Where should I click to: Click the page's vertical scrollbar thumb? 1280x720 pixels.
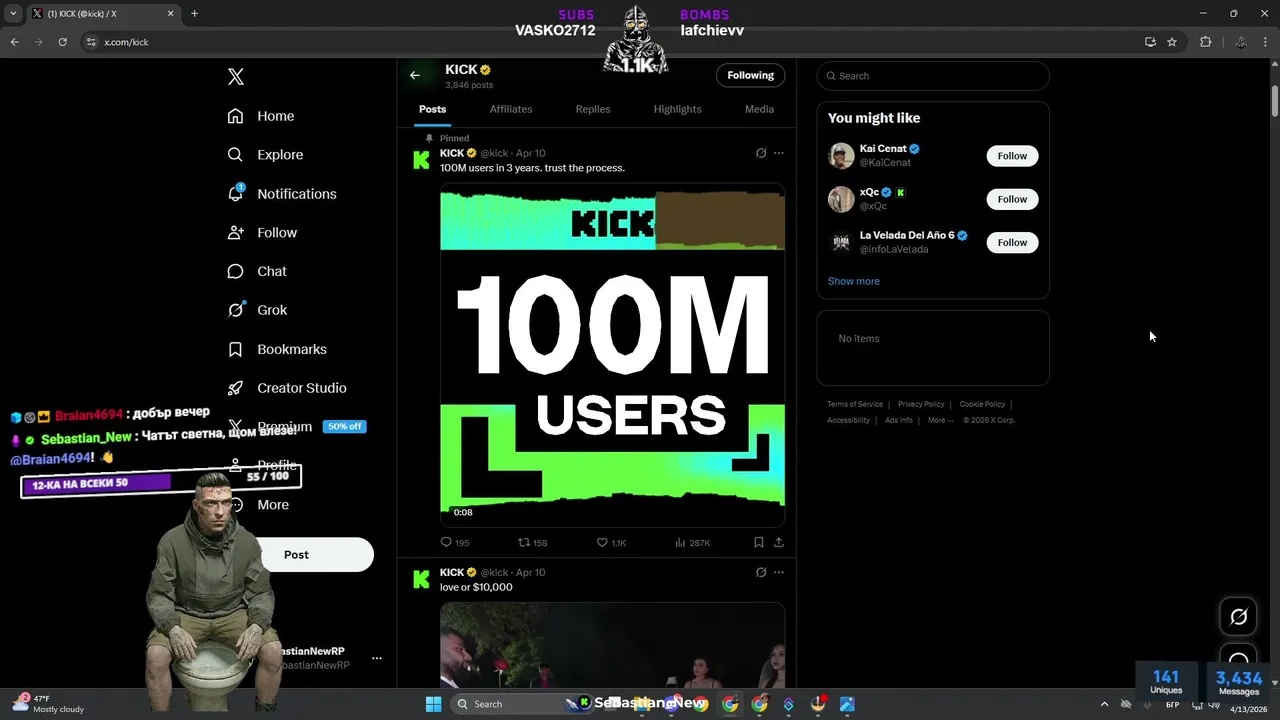pyautogui.click(x=1274, y=101)
